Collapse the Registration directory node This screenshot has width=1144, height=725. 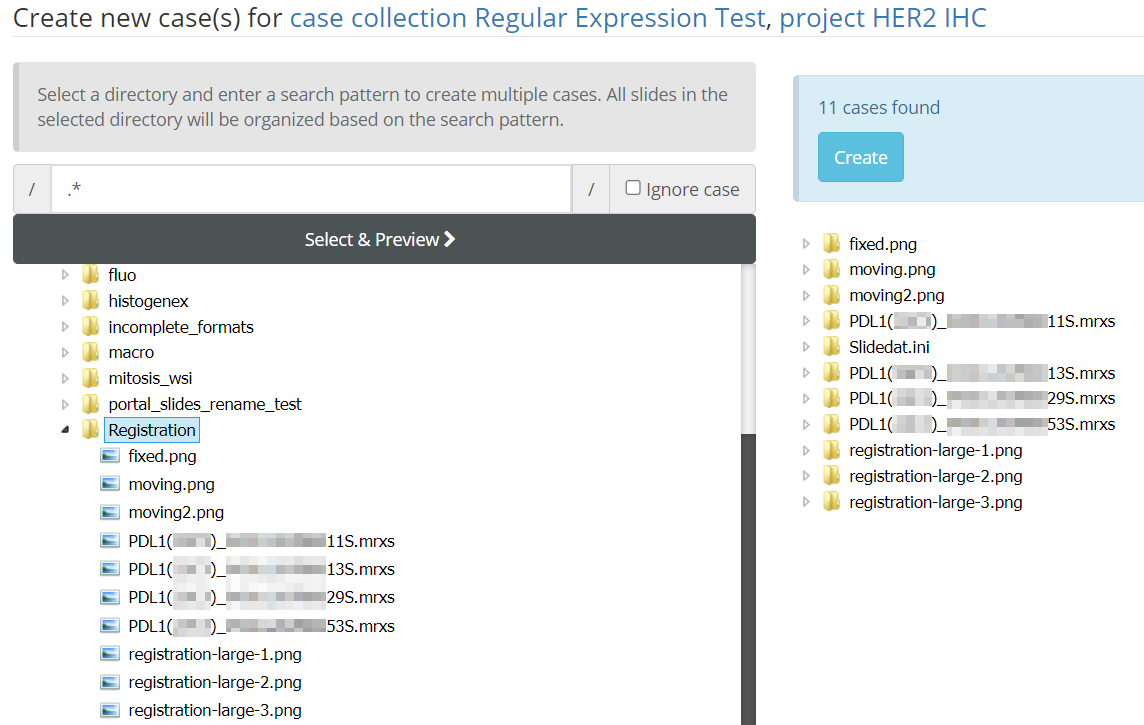tap(66, 430)
